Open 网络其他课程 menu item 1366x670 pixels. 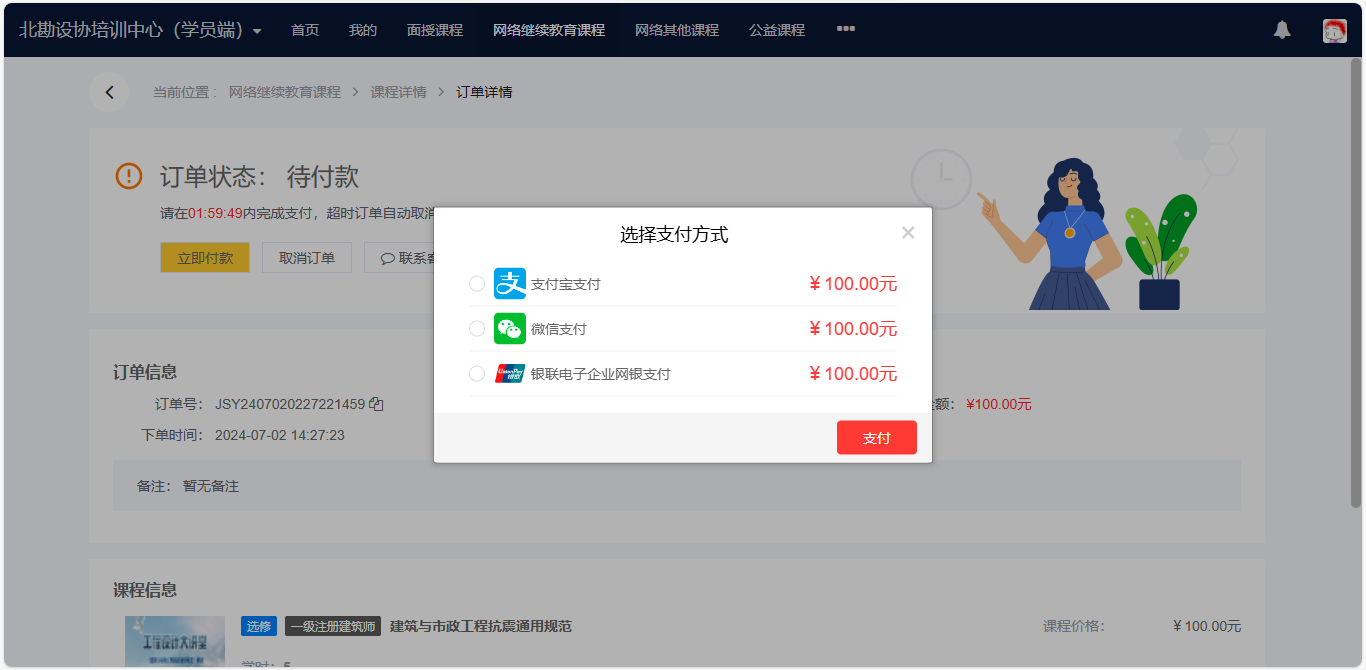(x=677, y=30)
